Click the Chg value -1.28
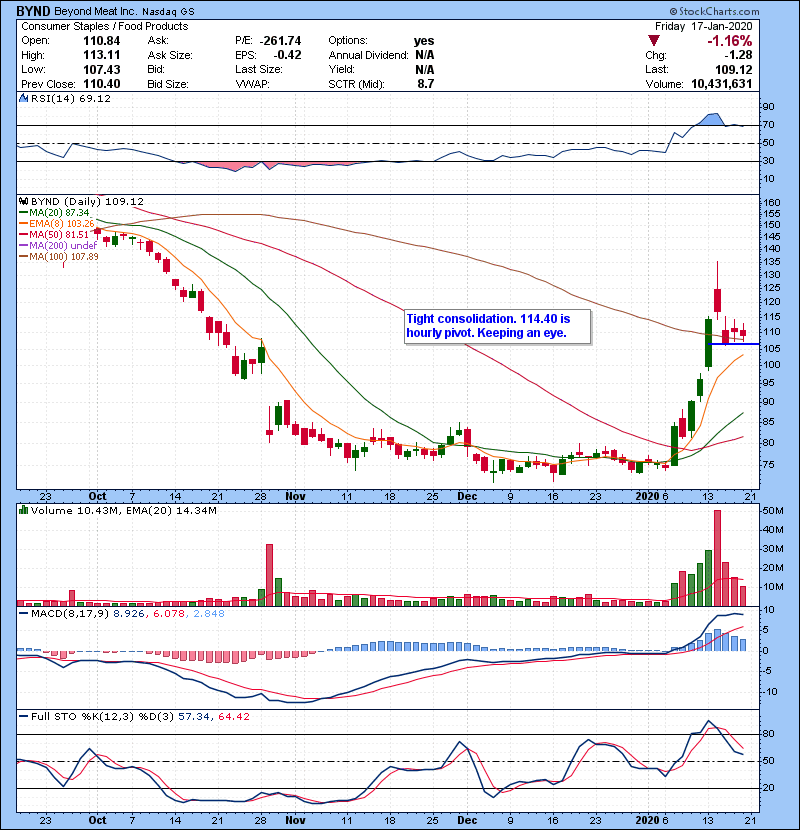 [738, 55]
